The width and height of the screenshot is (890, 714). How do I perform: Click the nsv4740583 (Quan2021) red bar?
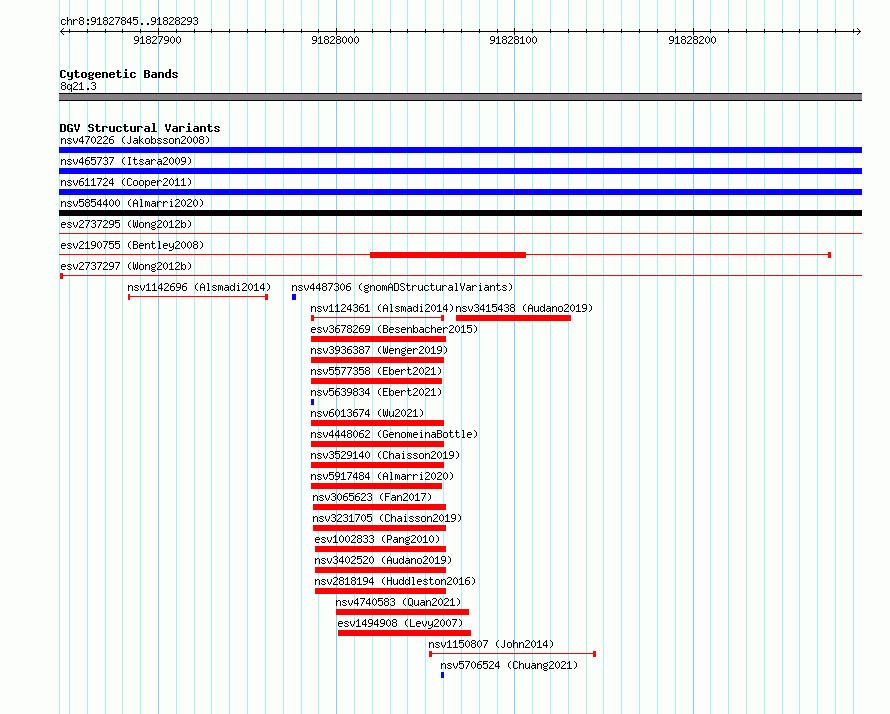[x=402, y=612]
